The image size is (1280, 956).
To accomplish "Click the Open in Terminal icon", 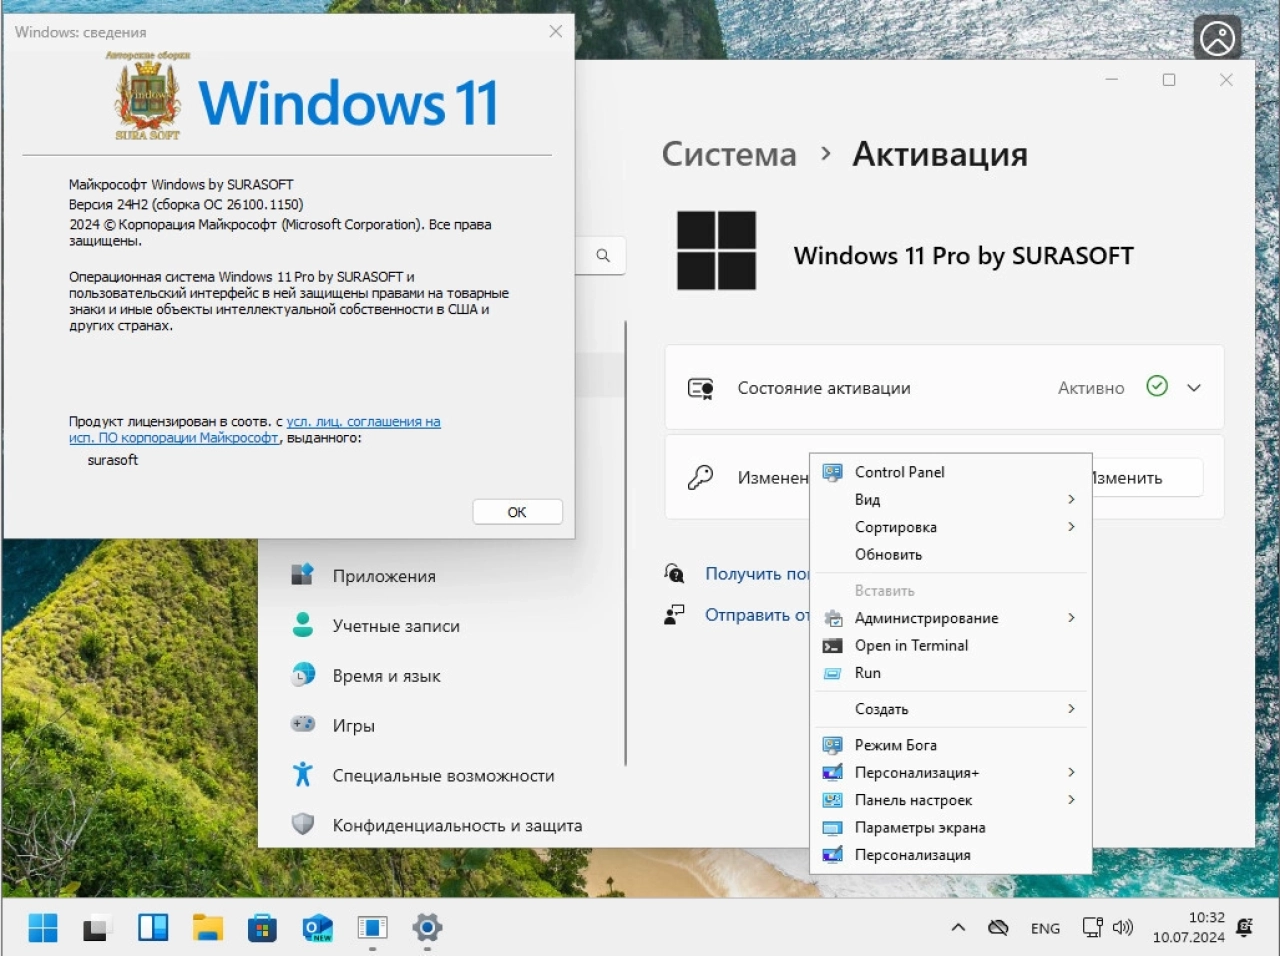I will [832, 646].
